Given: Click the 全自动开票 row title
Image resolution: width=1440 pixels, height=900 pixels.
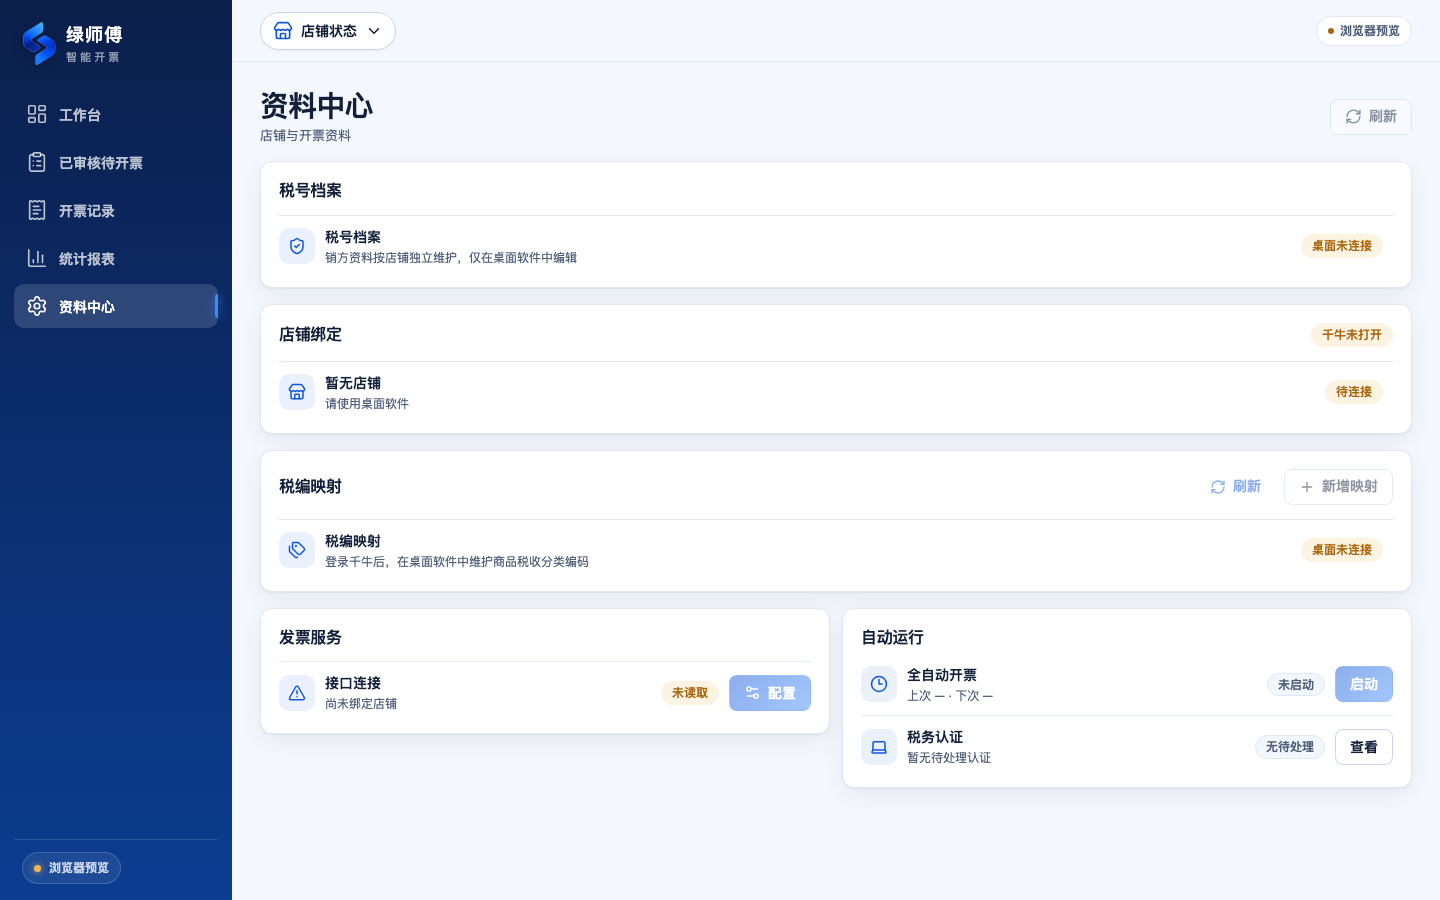Looking at the screenshot, I should 942,675.
